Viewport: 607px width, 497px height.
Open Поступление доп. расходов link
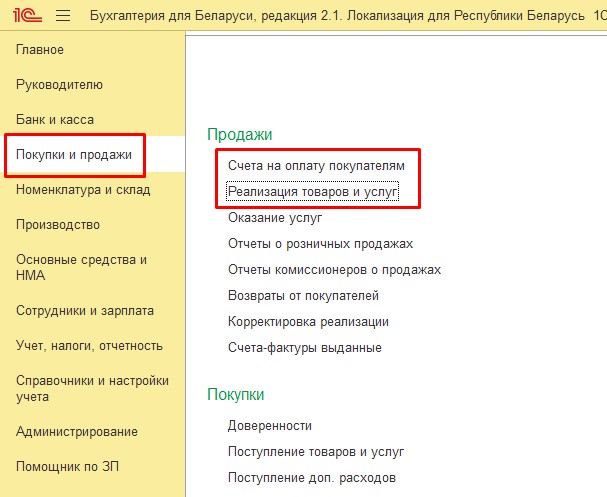point(312,477)
